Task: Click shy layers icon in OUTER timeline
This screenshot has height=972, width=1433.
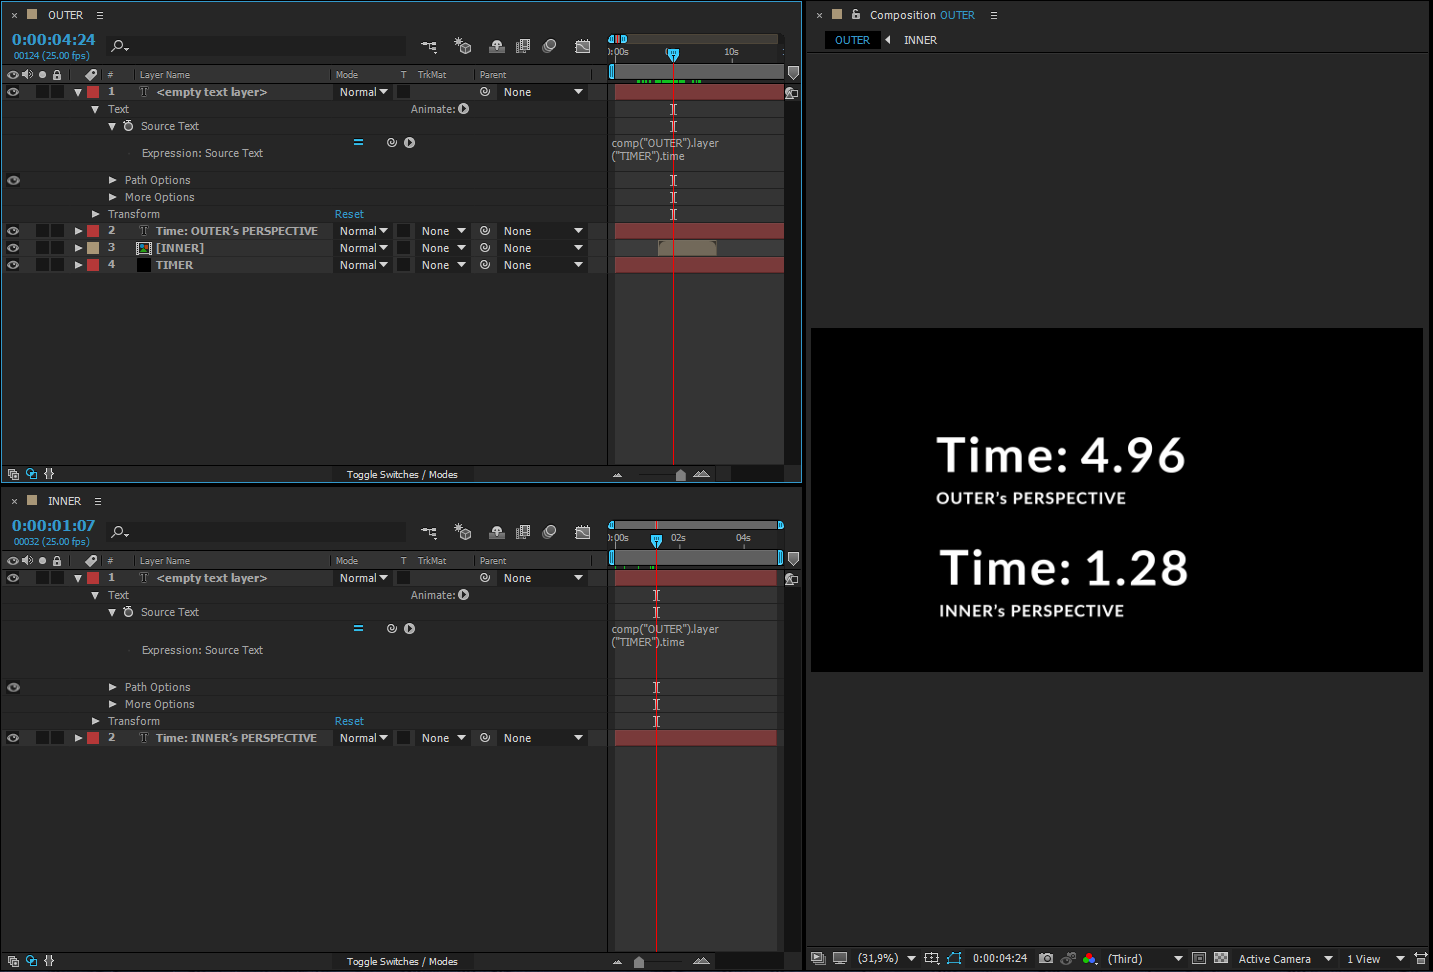Action: [496, 46]
